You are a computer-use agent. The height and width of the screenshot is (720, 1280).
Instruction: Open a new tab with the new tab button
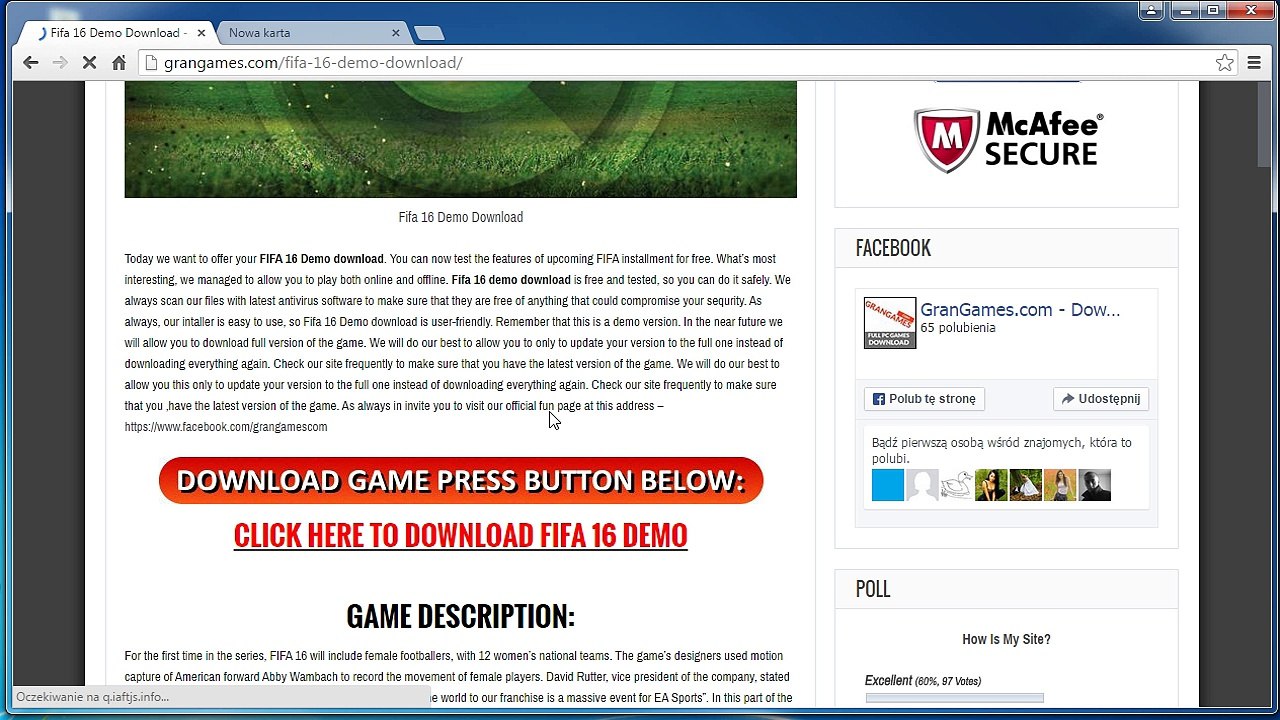tap(428, 33)
